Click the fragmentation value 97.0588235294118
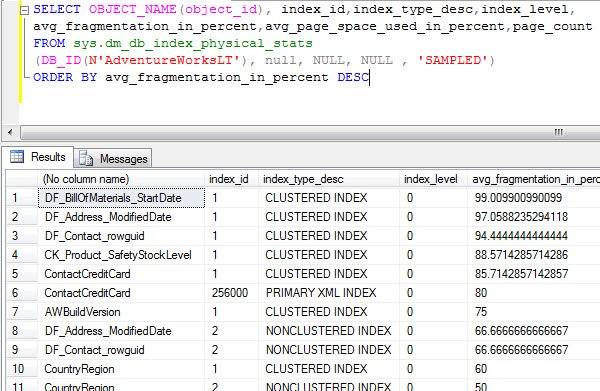 click(521, 217)
